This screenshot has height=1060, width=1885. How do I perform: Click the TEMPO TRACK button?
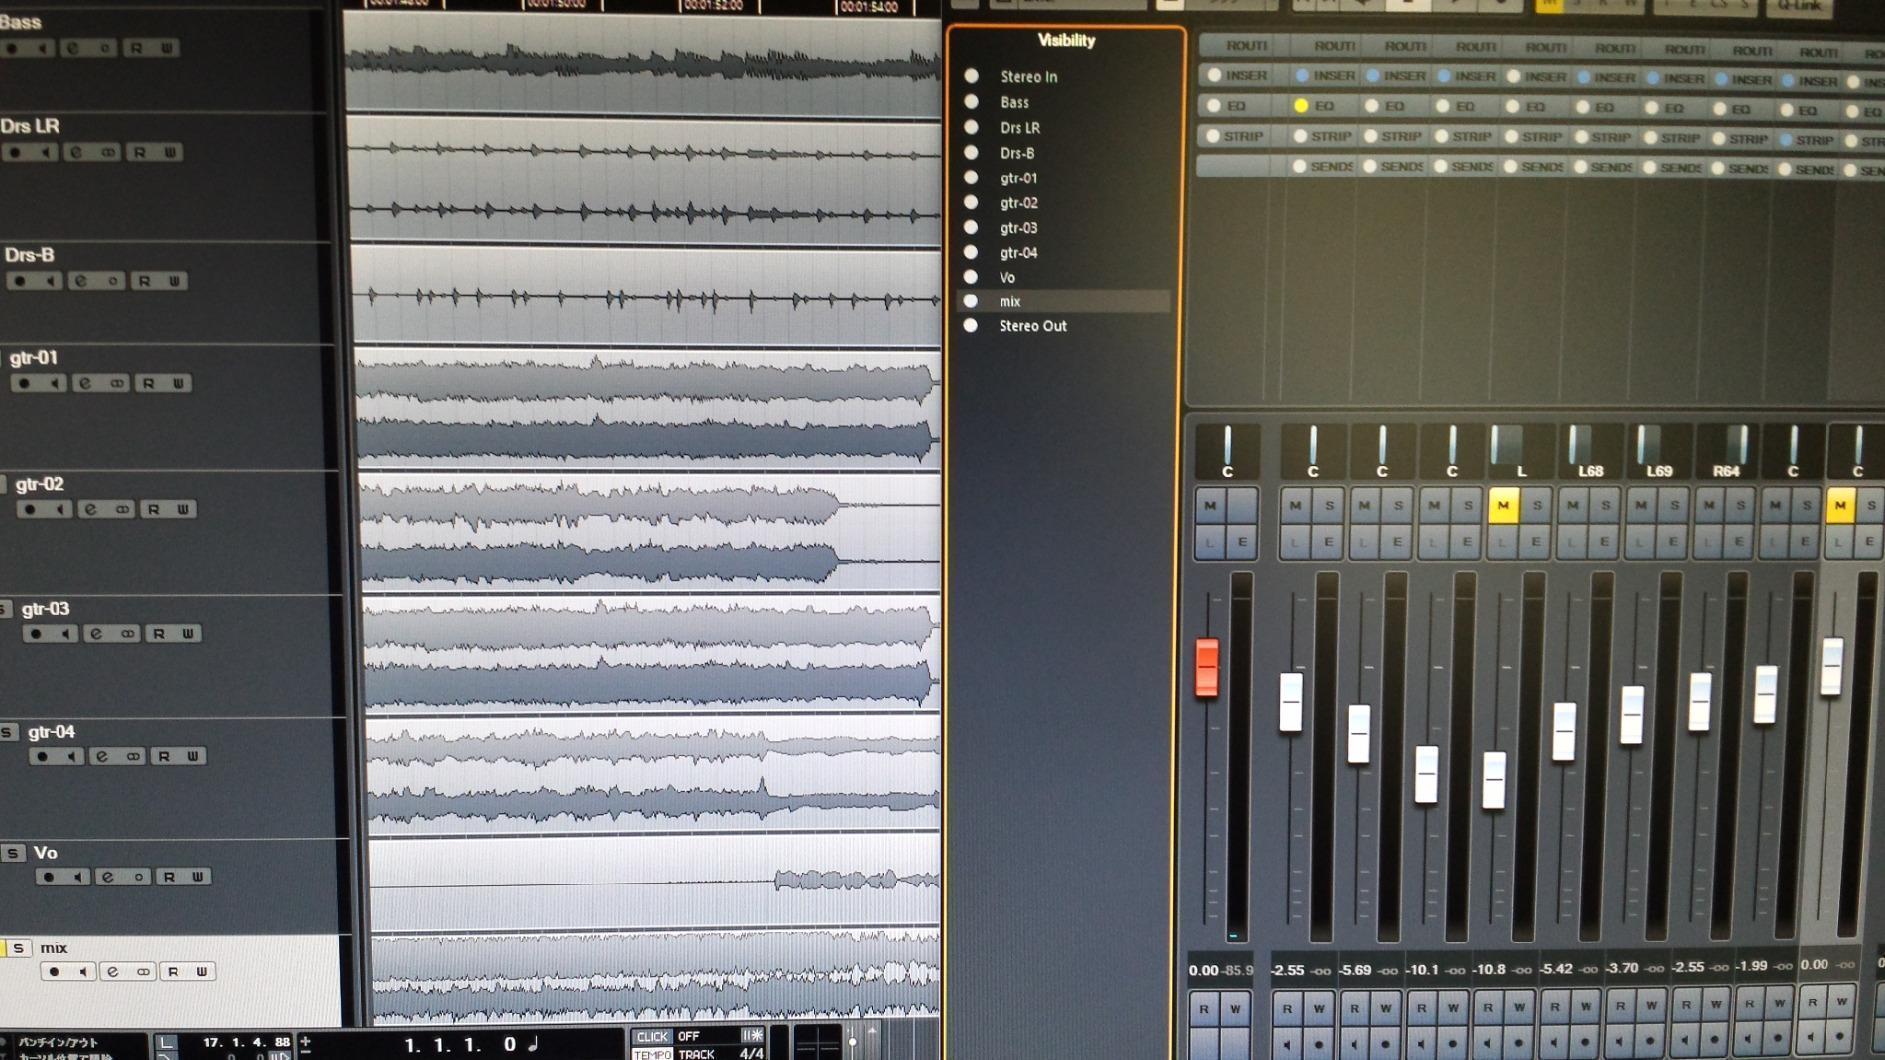[696, 1054]
